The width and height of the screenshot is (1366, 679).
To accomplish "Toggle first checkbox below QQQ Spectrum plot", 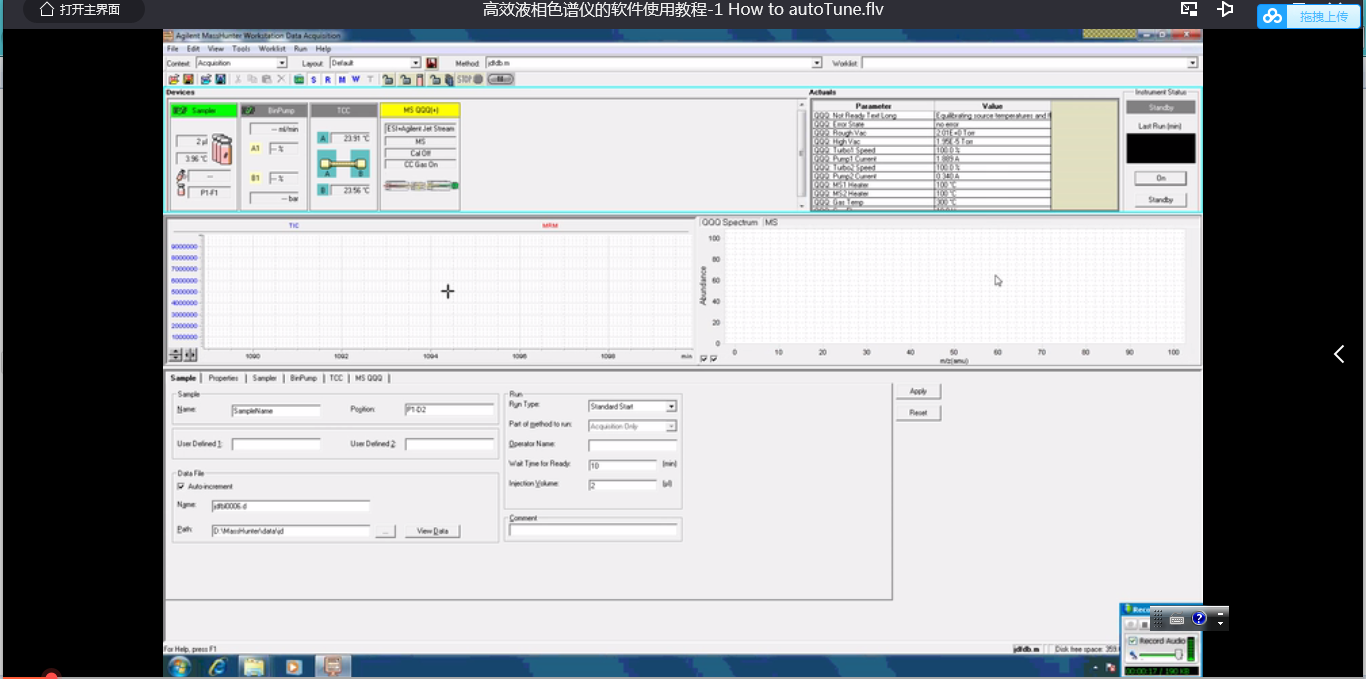I will 704,359.
